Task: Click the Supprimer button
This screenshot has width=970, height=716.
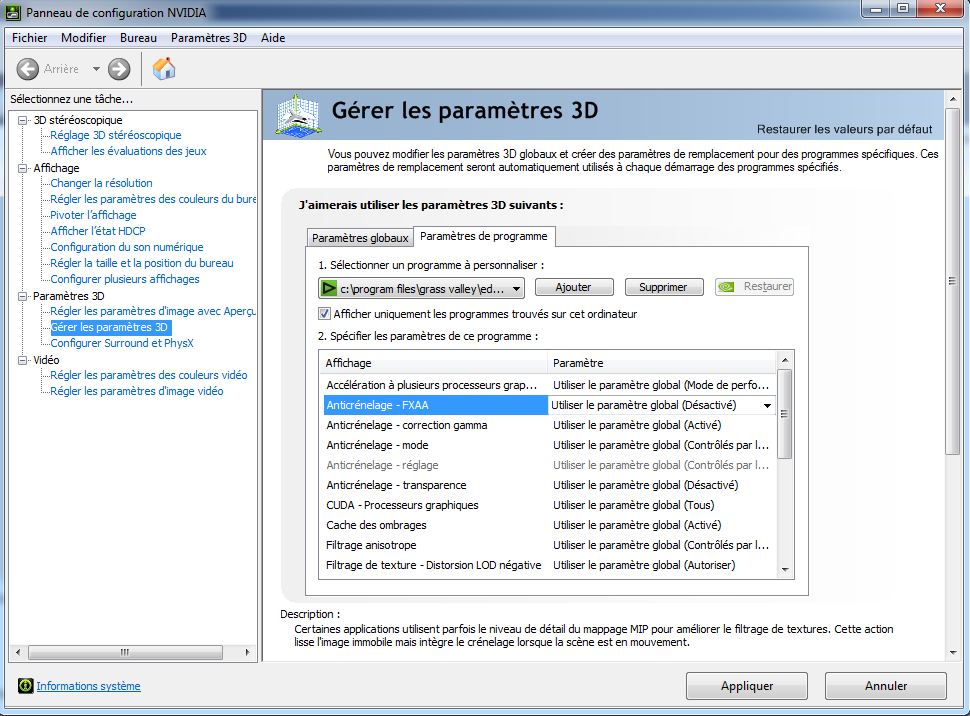Action: (663, 287)
